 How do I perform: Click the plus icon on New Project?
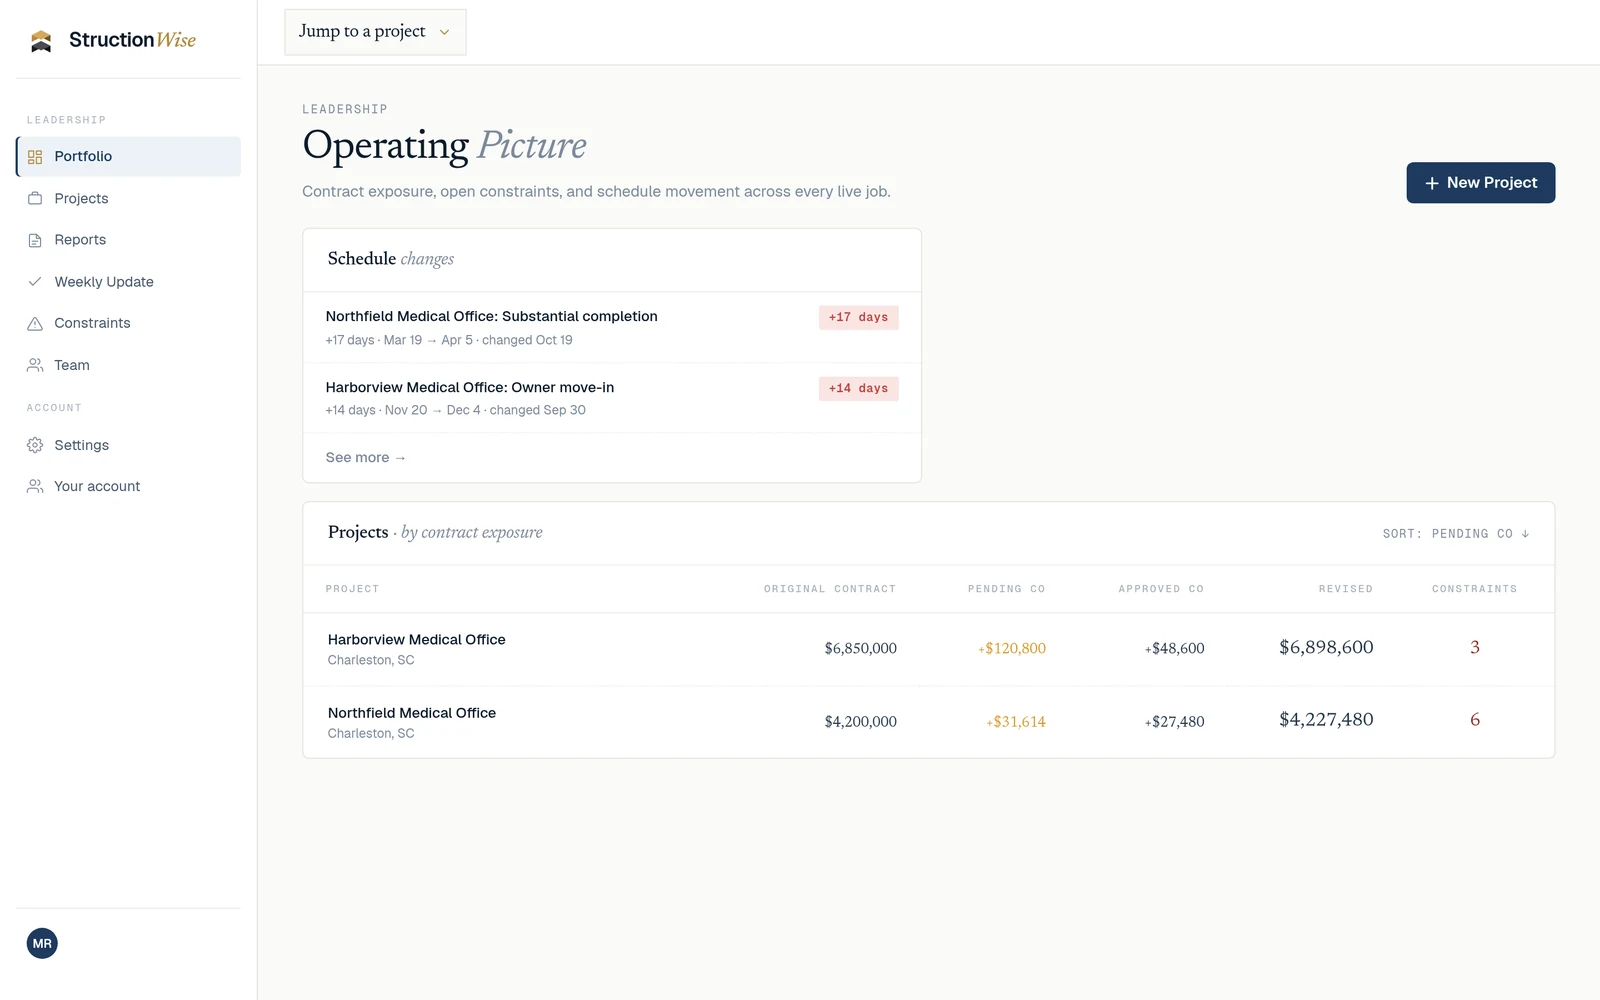tap(1432, 183)
